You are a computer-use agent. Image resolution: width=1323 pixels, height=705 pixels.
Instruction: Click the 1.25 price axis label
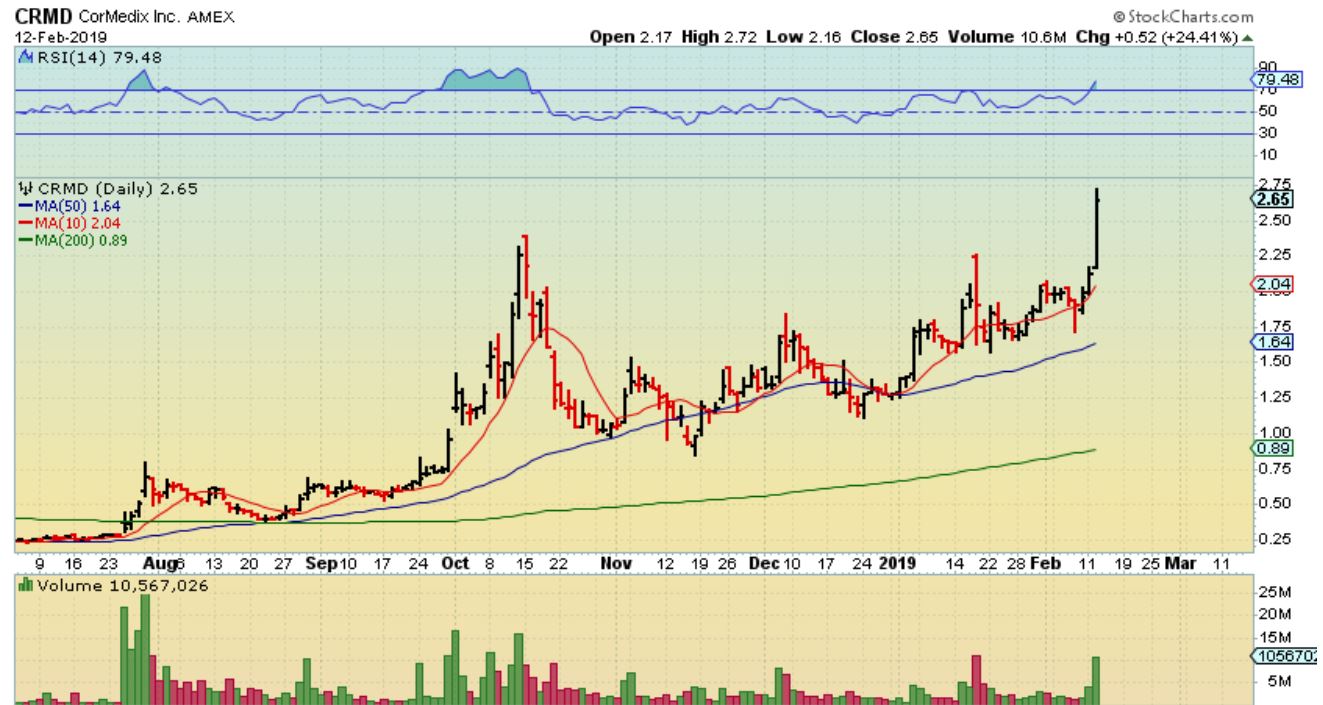(1274, 397)
